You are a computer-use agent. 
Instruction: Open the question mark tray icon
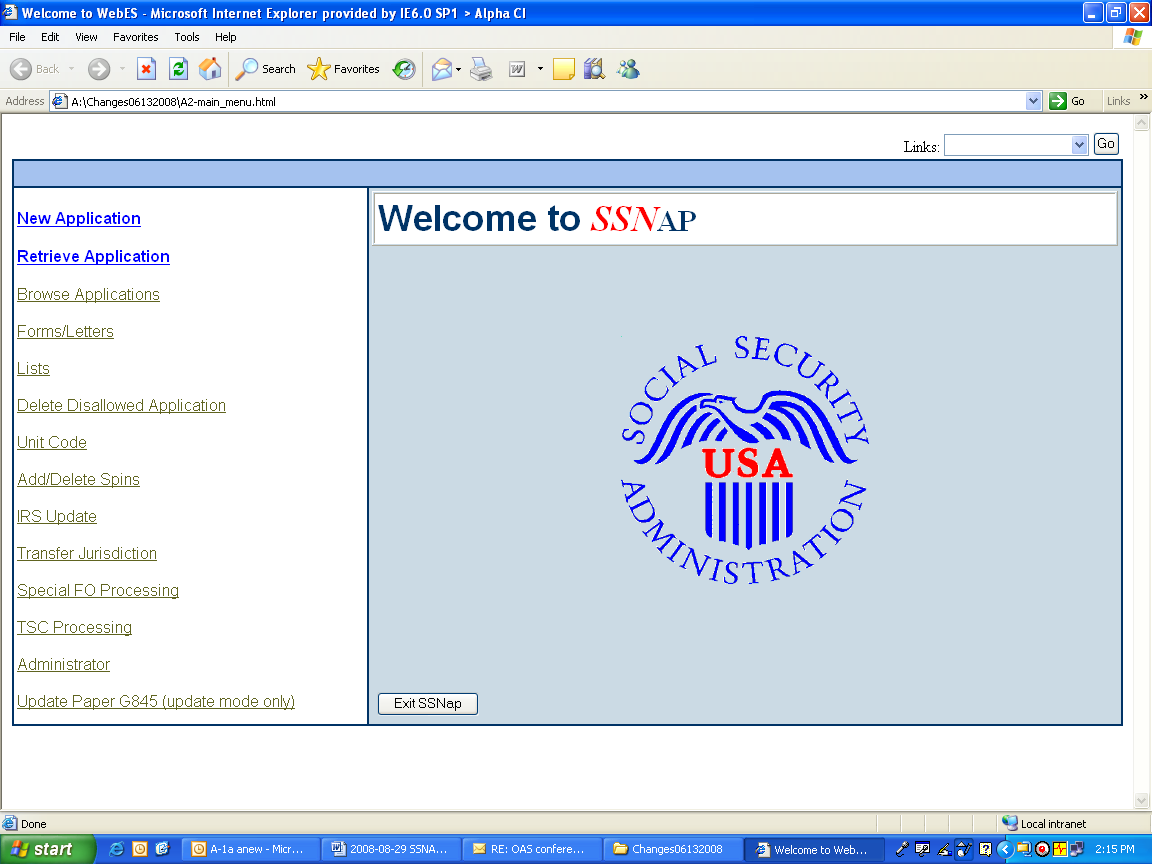pyautogui.click(x=985, y=849)
